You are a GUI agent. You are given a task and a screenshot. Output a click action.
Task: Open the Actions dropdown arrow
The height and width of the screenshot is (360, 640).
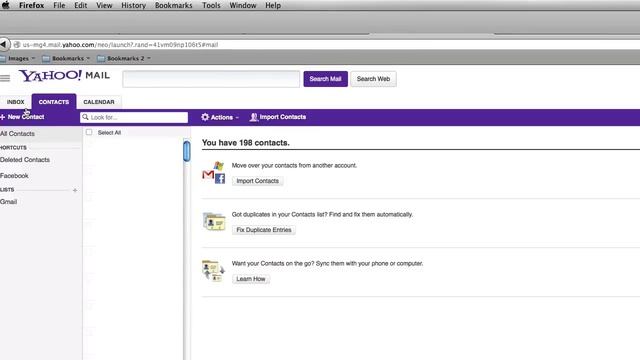pos(237,118)
